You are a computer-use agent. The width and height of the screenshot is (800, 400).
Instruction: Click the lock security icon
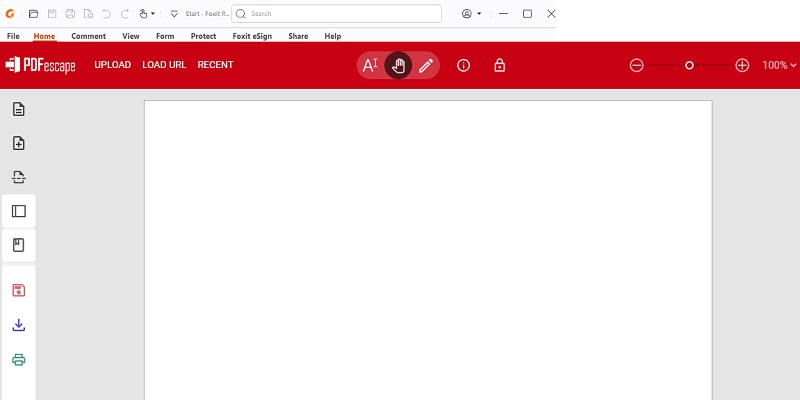[x=499, y=65]
